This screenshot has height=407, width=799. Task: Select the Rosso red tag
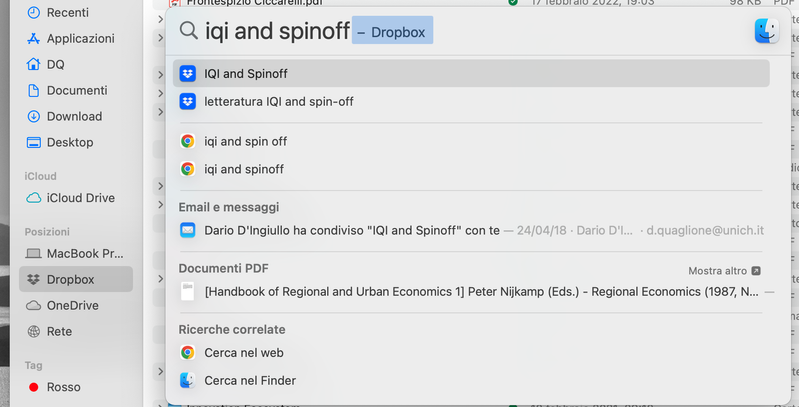tap(63, 387)
